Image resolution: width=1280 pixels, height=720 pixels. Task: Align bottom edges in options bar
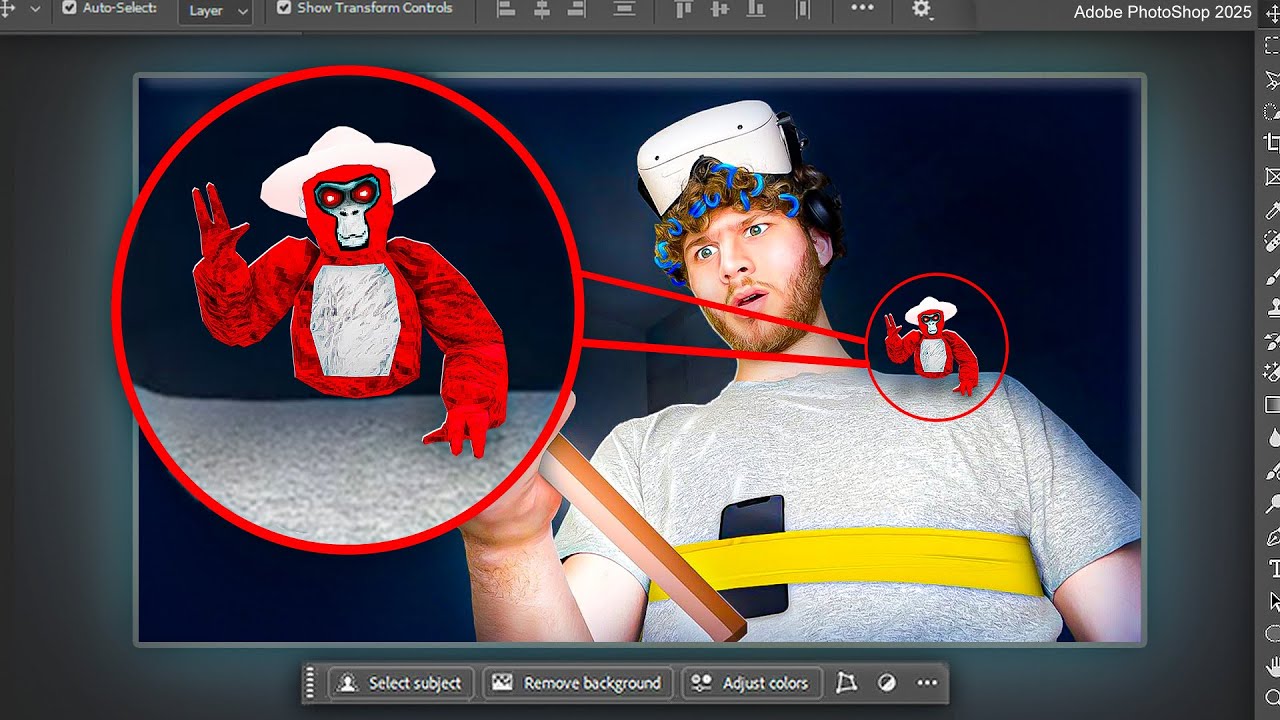point(754,9)
